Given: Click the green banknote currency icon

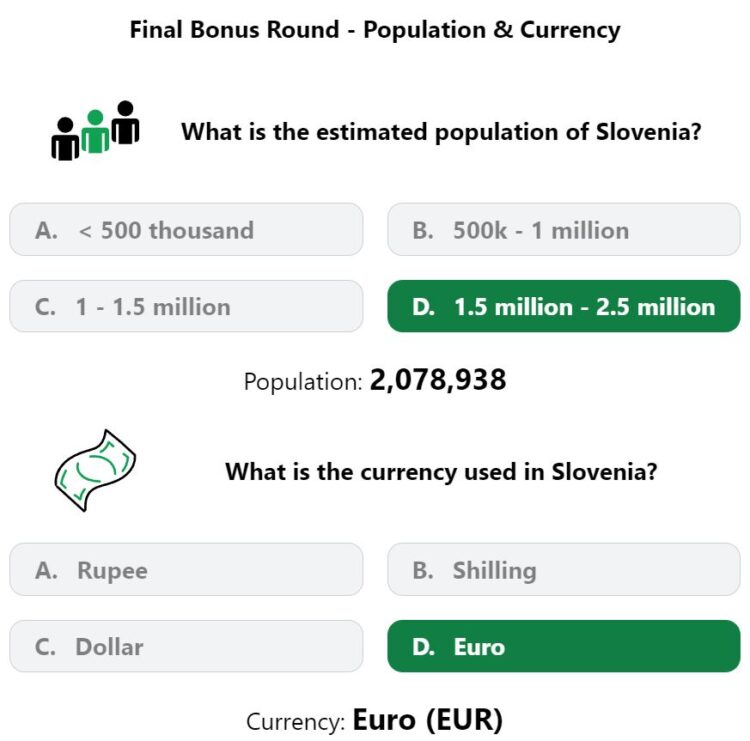Looking at the screenshot, I should (x=95, y=470).
